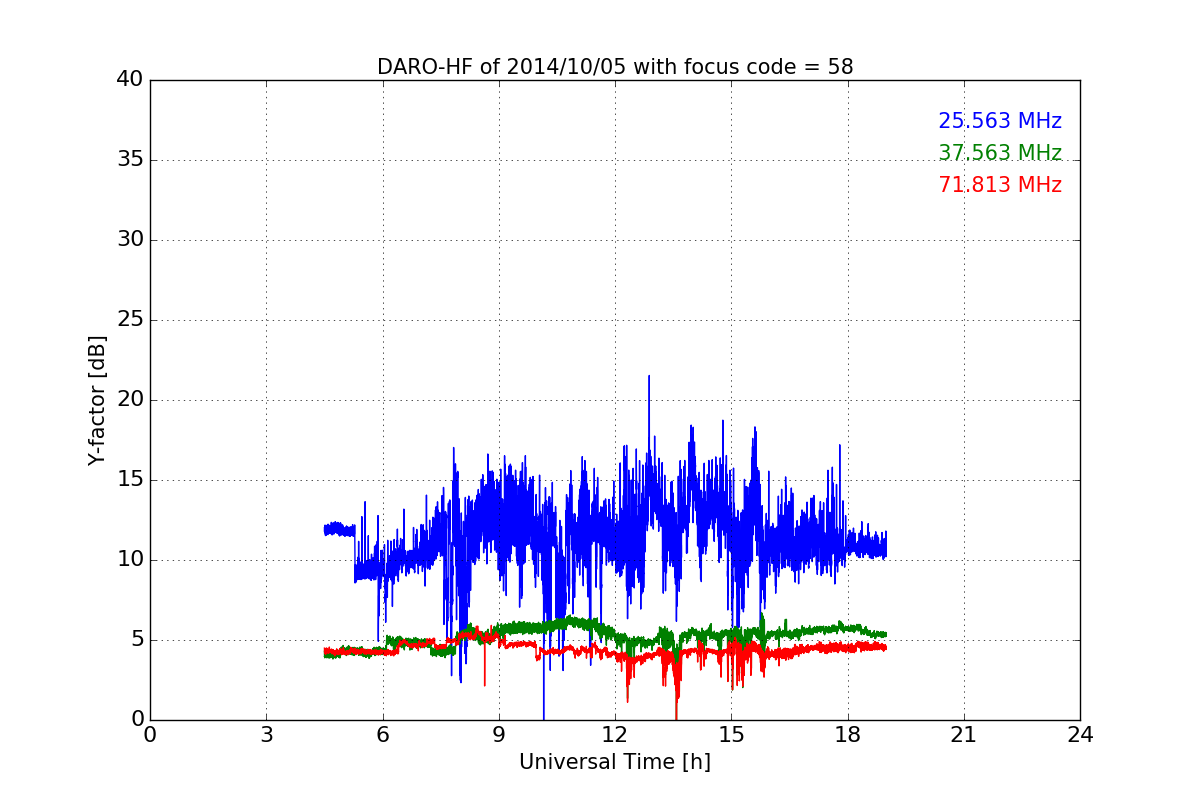
Task: Click the y-axis tick label 25
Action: click(x=129, y=320)
